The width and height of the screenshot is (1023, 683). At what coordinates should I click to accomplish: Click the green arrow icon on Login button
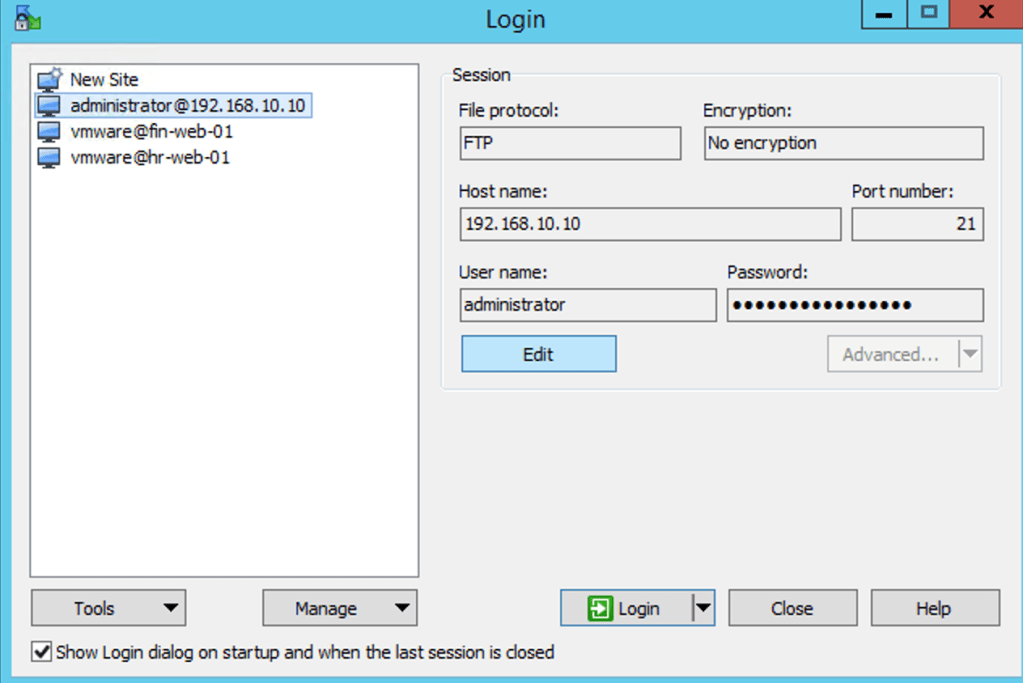pos(600,608)
